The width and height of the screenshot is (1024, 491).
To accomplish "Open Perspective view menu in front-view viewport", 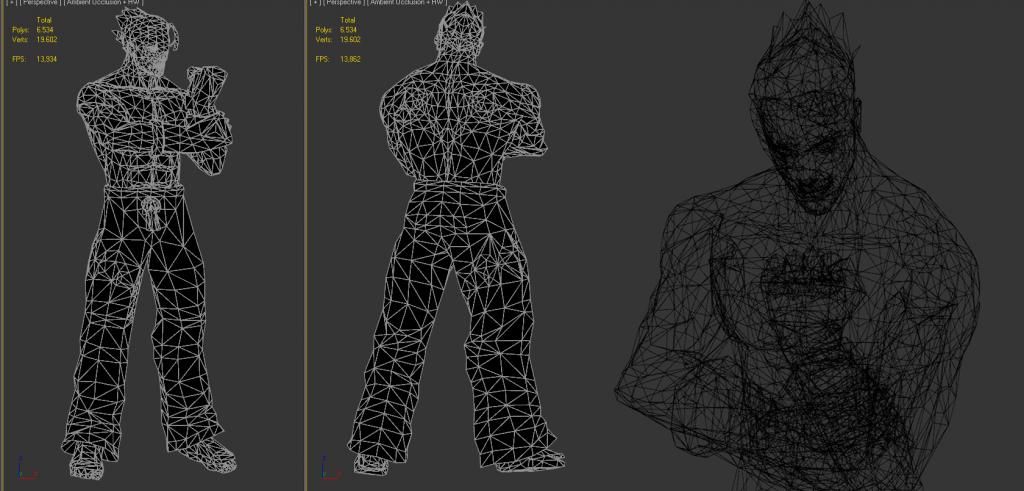I will (x=40, y=2).
